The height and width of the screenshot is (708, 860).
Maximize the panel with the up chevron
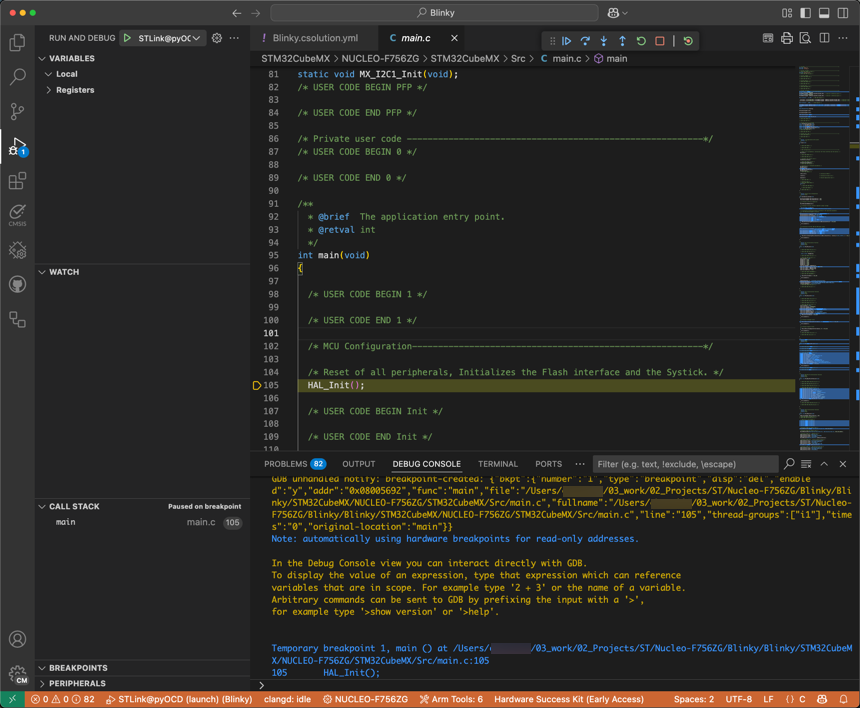(x=824, y=464)
